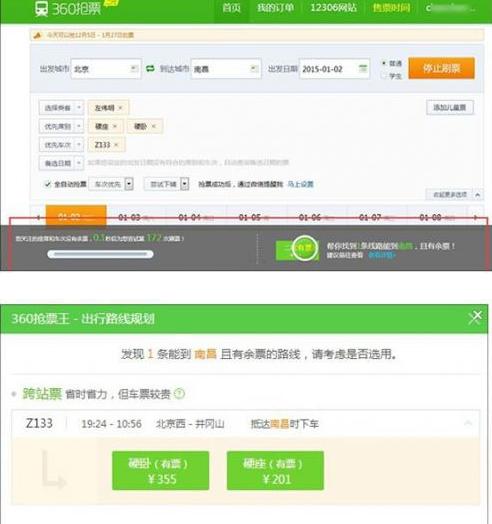The width and height of the screenshot is (492, 524).
Task: Swap departure and arrival cities icon
Action: tap(150, 69)
